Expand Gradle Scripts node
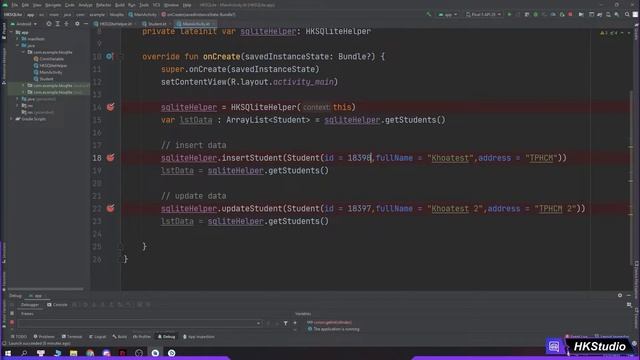Viewport: 640px width, 360px height. pos(11,119)
